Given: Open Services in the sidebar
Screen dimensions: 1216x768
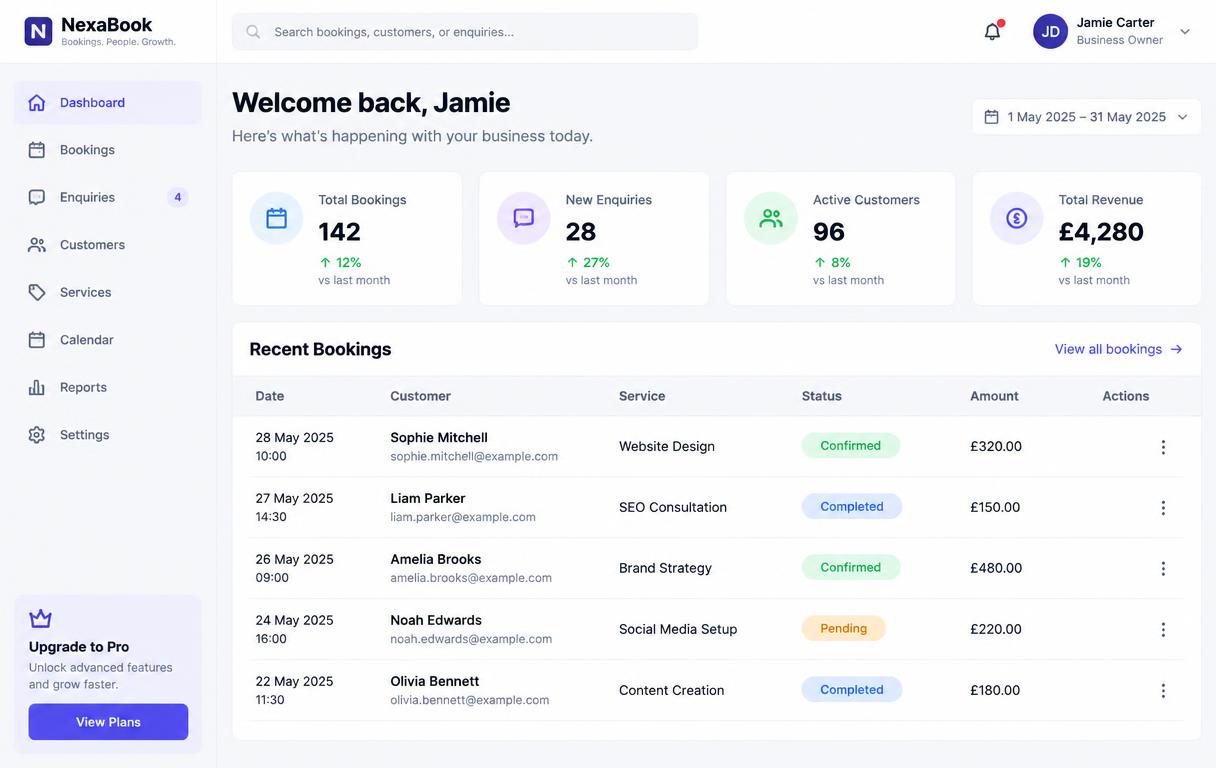Looking at the screenshot, I should pyautogui.click(x=108, y=292).
